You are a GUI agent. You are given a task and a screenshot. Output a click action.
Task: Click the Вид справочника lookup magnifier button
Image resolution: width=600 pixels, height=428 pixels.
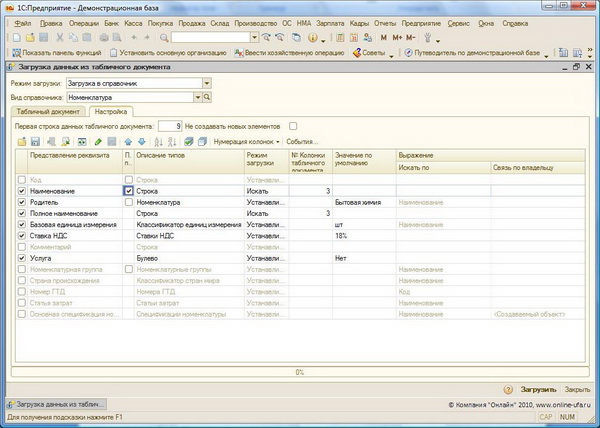point(207,98)
